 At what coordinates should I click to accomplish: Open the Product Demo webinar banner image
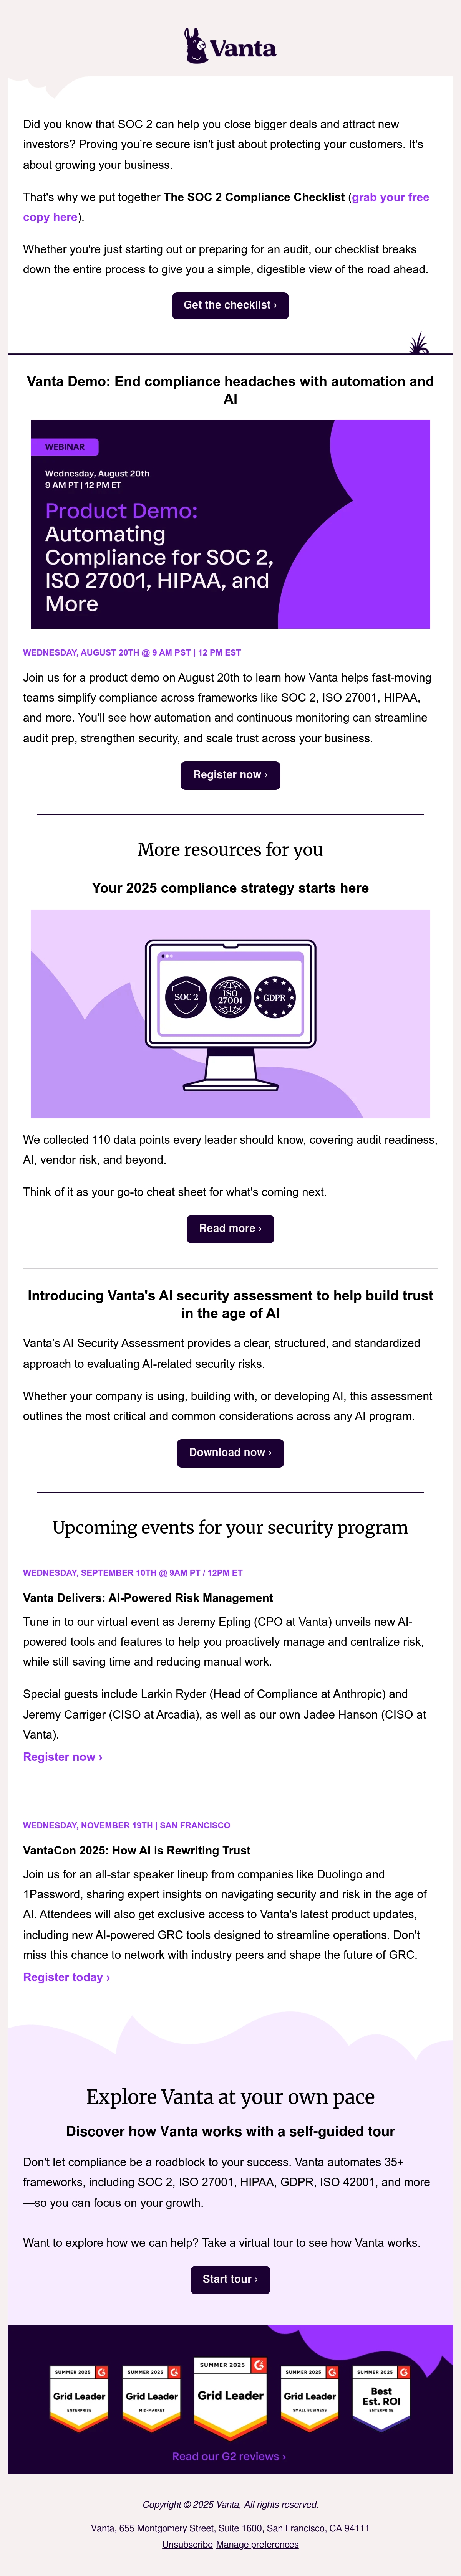click(x=230, y=524)
